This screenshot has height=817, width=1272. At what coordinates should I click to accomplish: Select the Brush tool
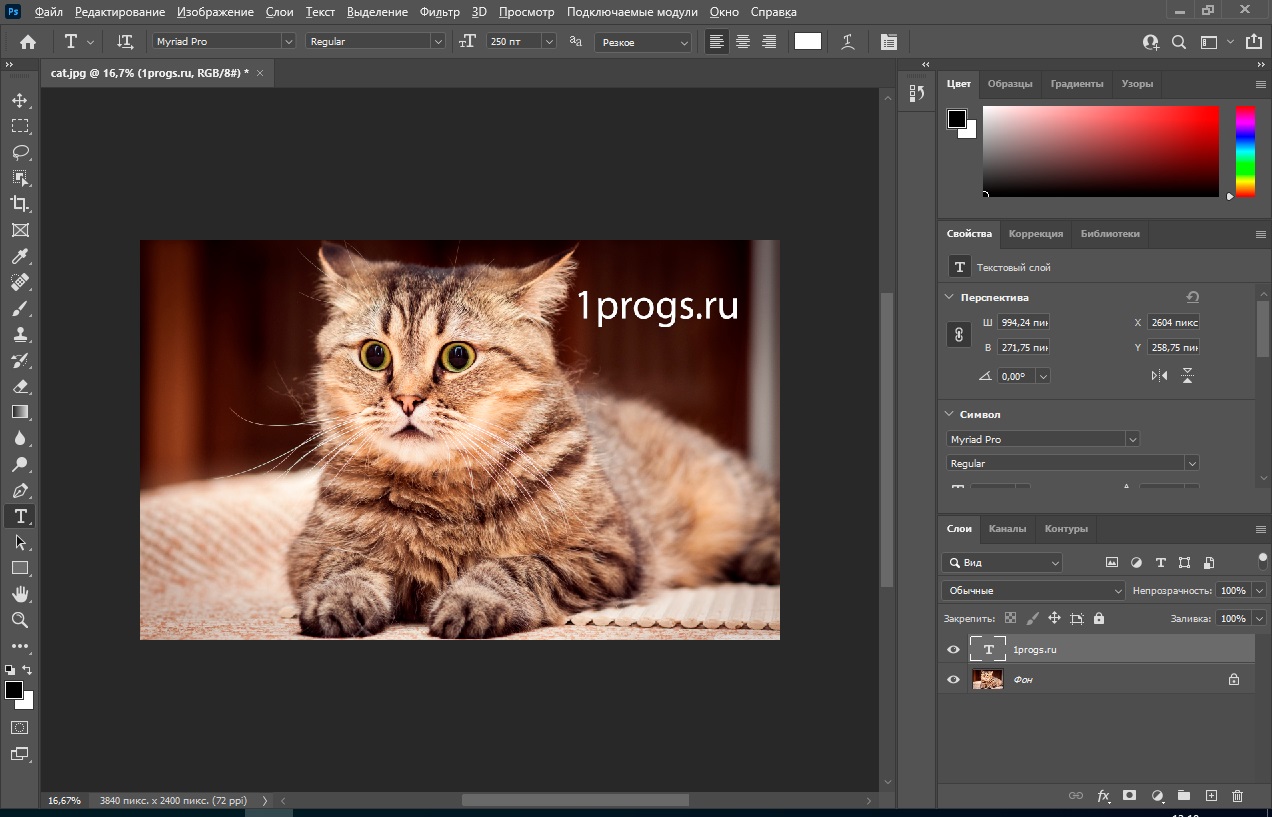point(20,308)
